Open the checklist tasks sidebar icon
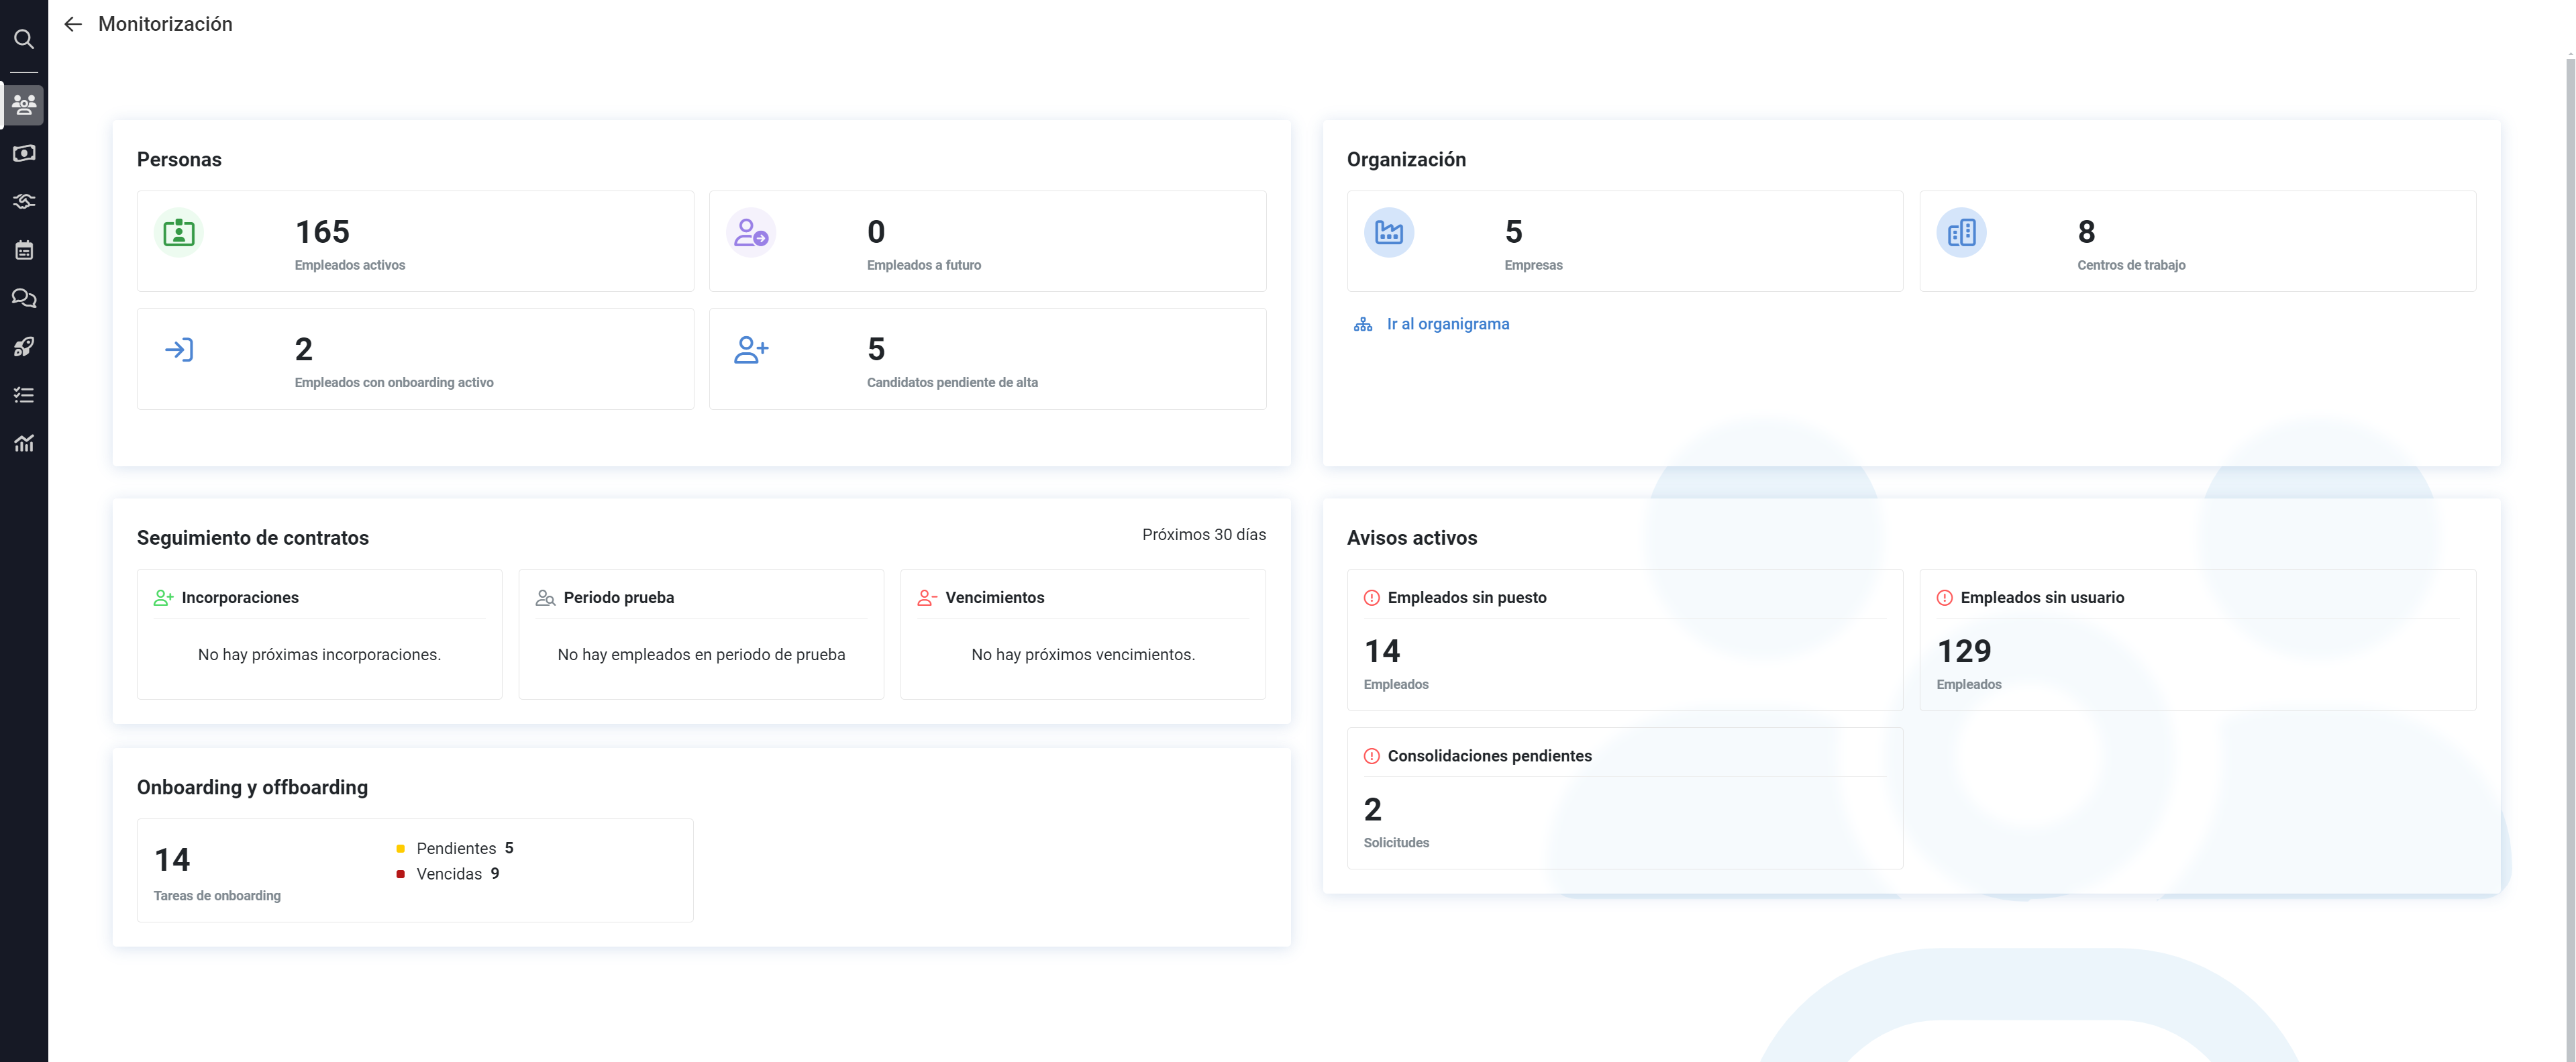Screen dimensions: 2576x1062 pyautogui.click(x=24, y=395)
